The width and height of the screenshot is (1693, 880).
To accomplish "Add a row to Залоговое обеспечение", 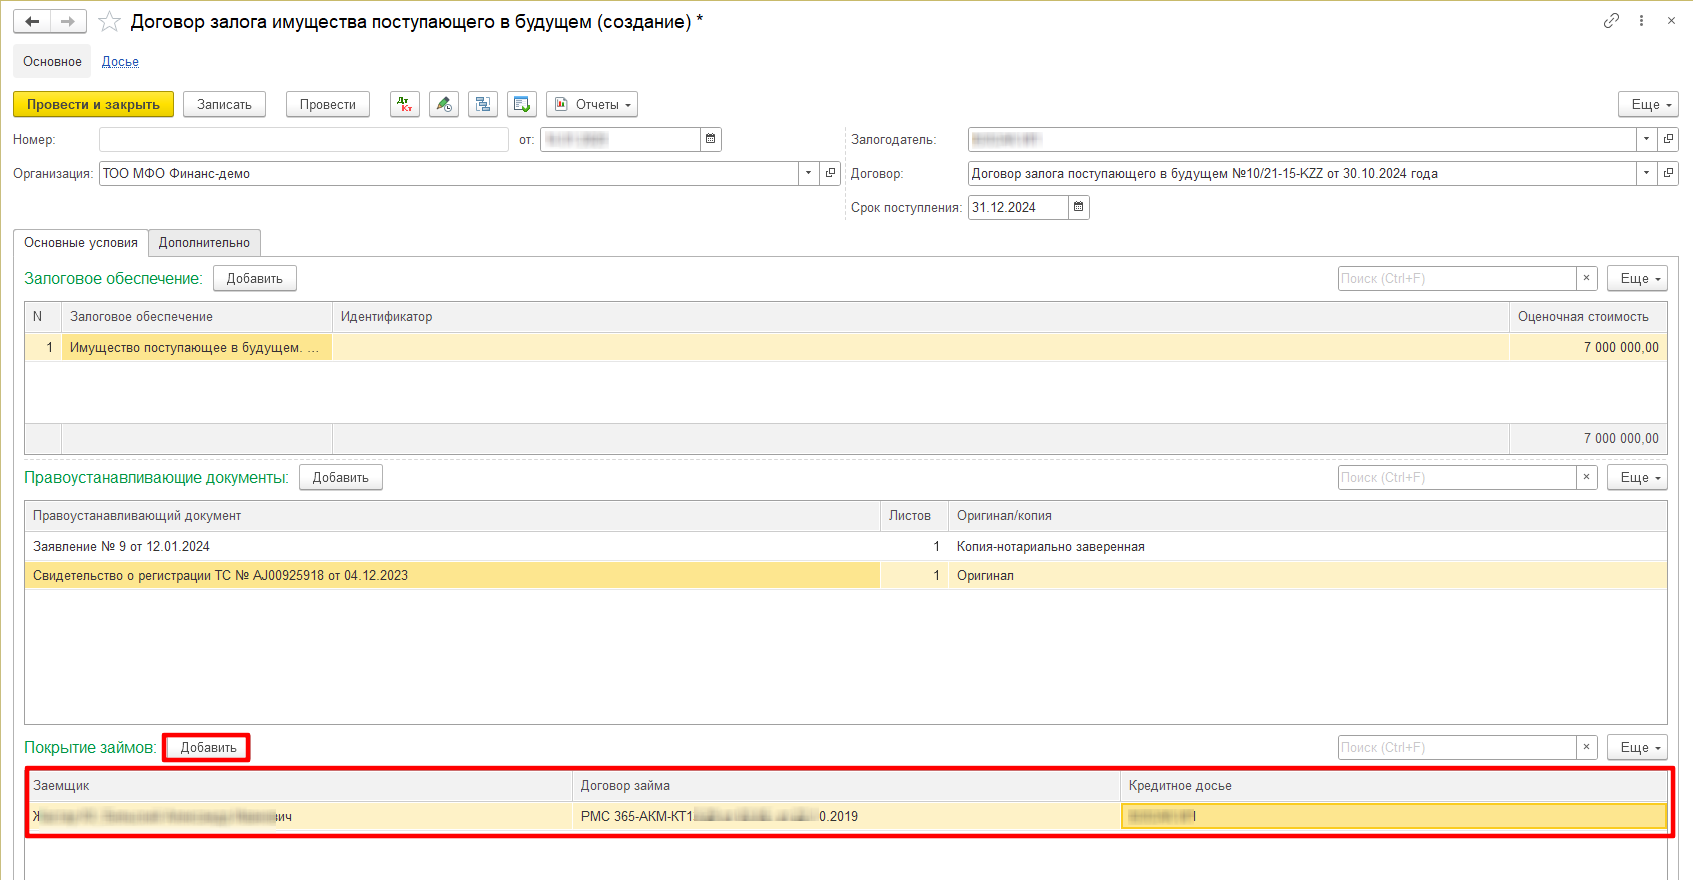I will (255, 278).
